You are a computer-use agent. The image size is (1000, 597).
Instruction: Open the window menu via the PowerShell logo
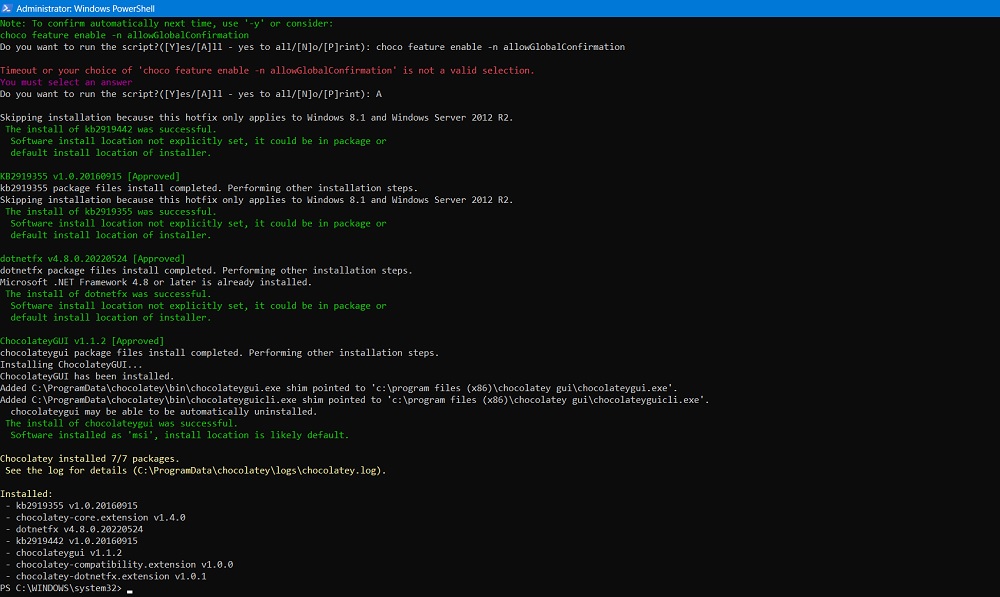coord(8,6)
